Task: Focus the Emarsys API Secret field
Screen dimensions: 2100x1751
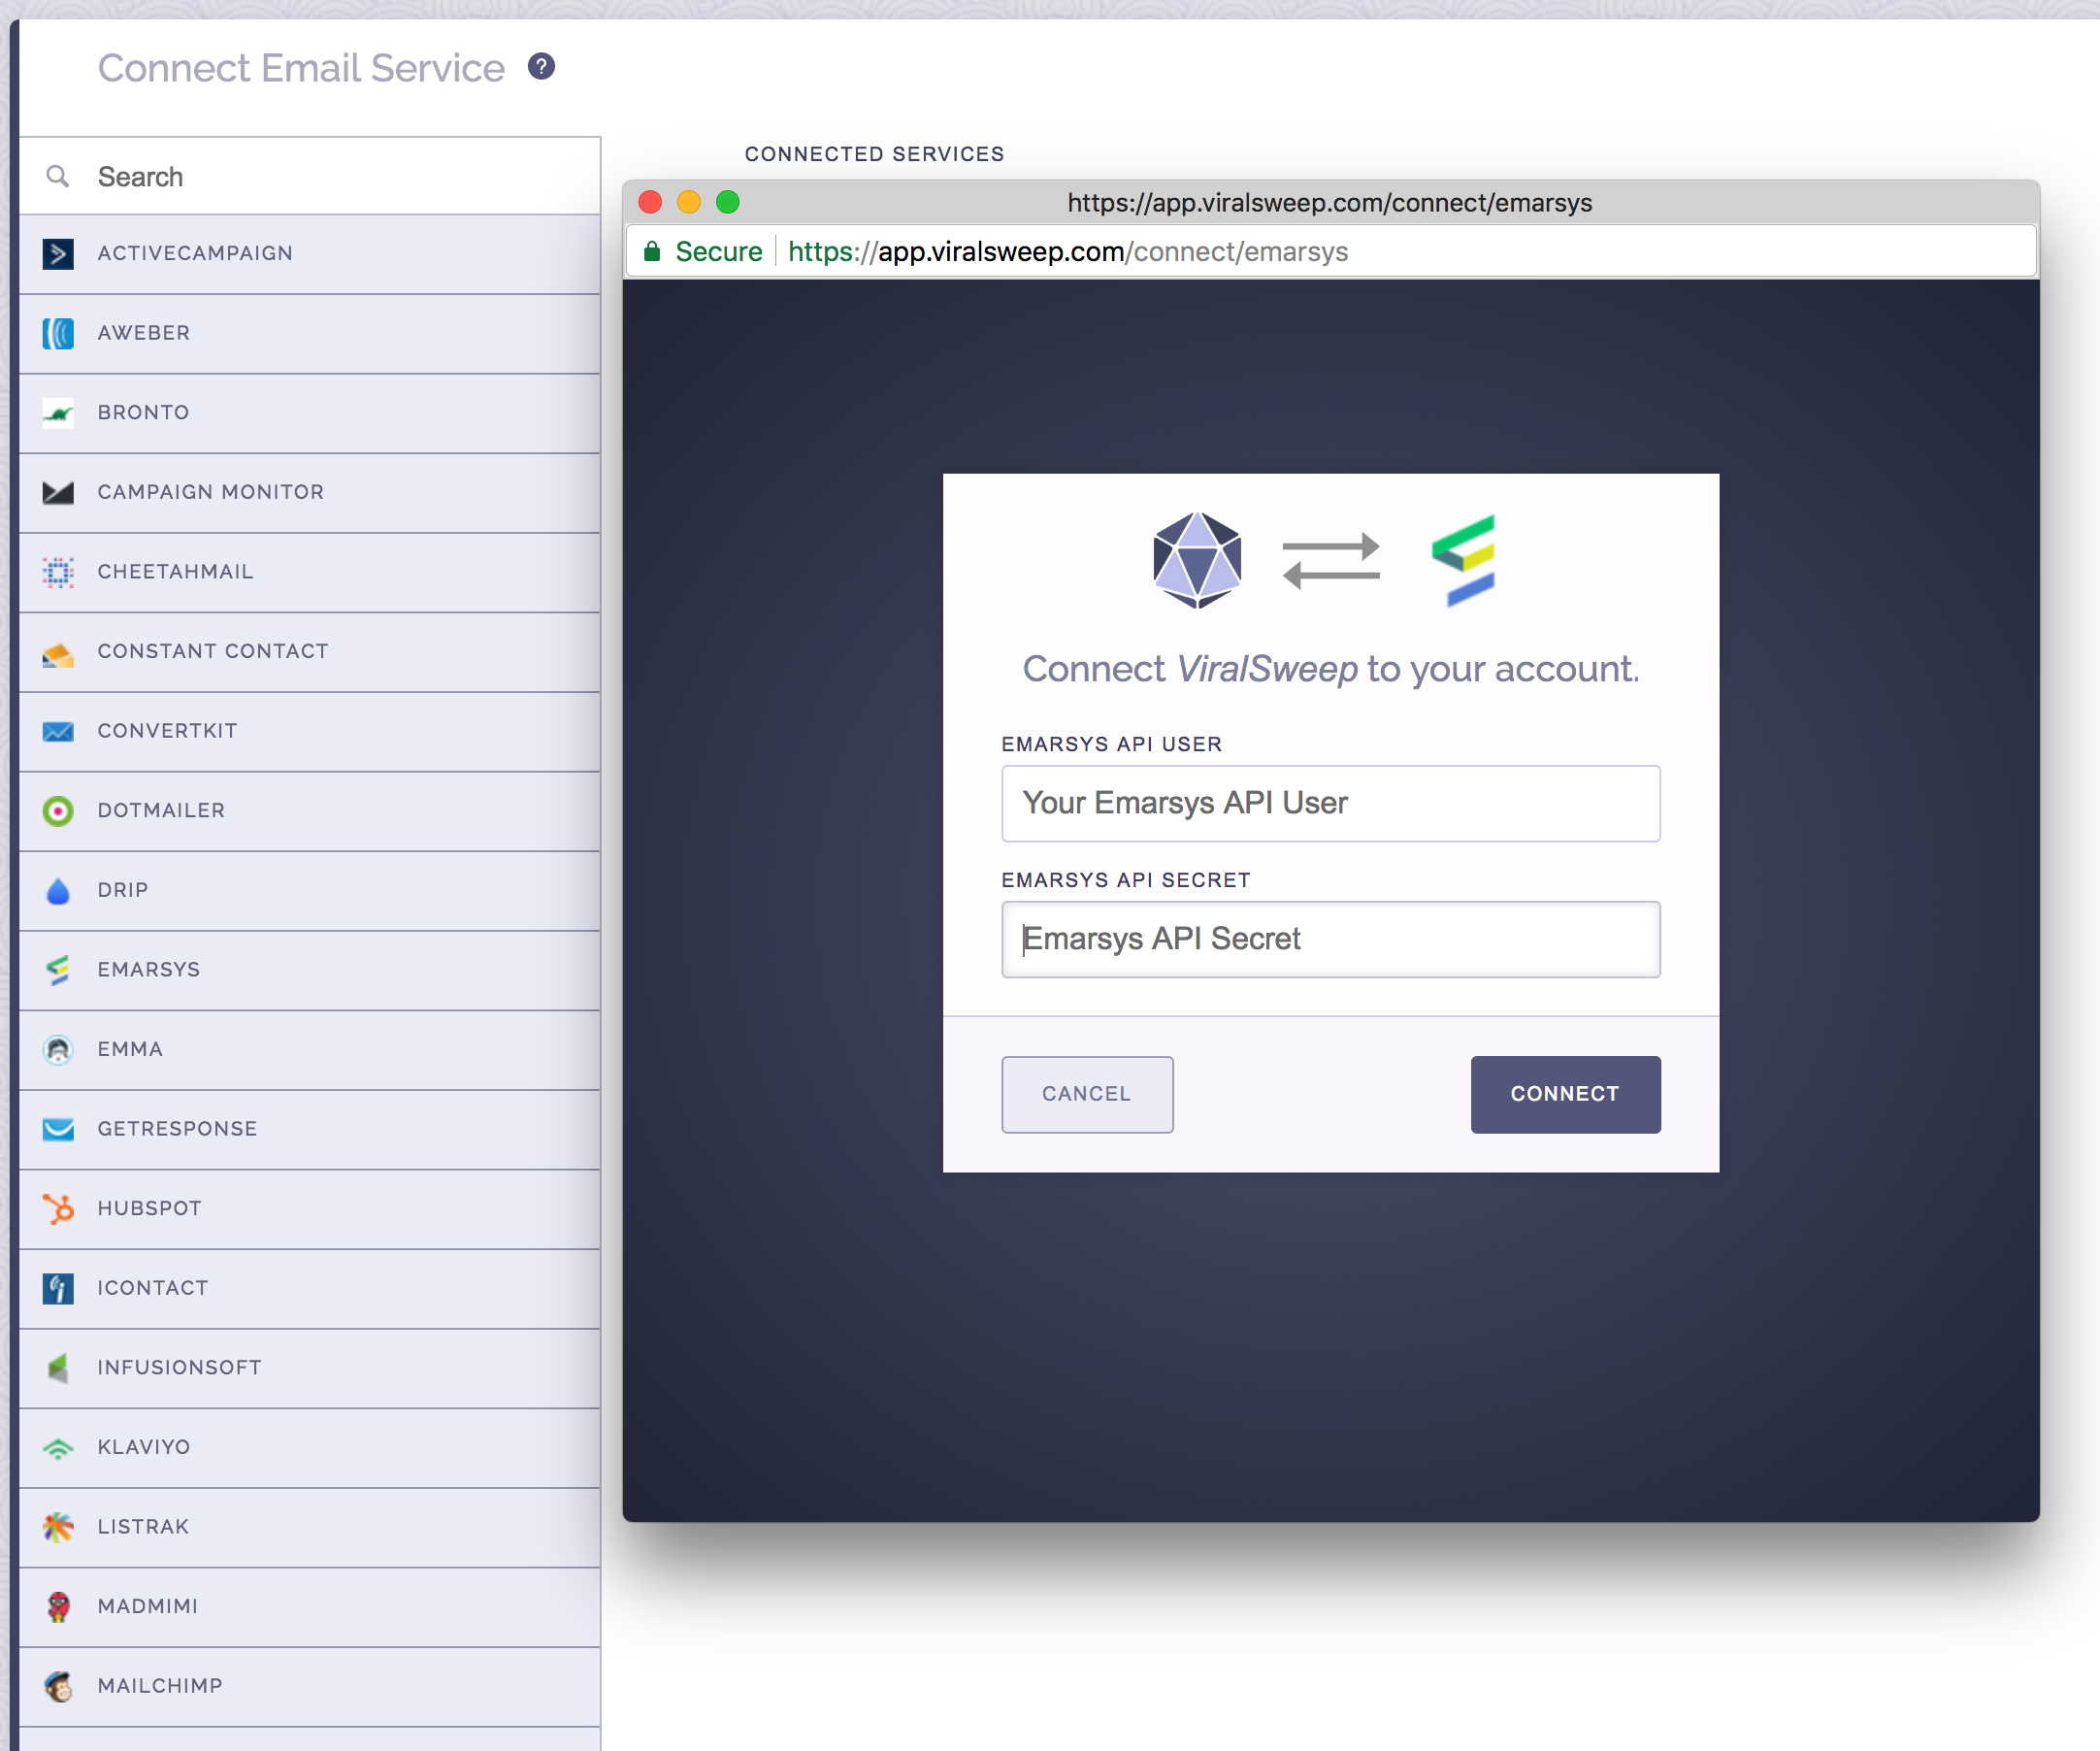Action: coord(1331,939)
